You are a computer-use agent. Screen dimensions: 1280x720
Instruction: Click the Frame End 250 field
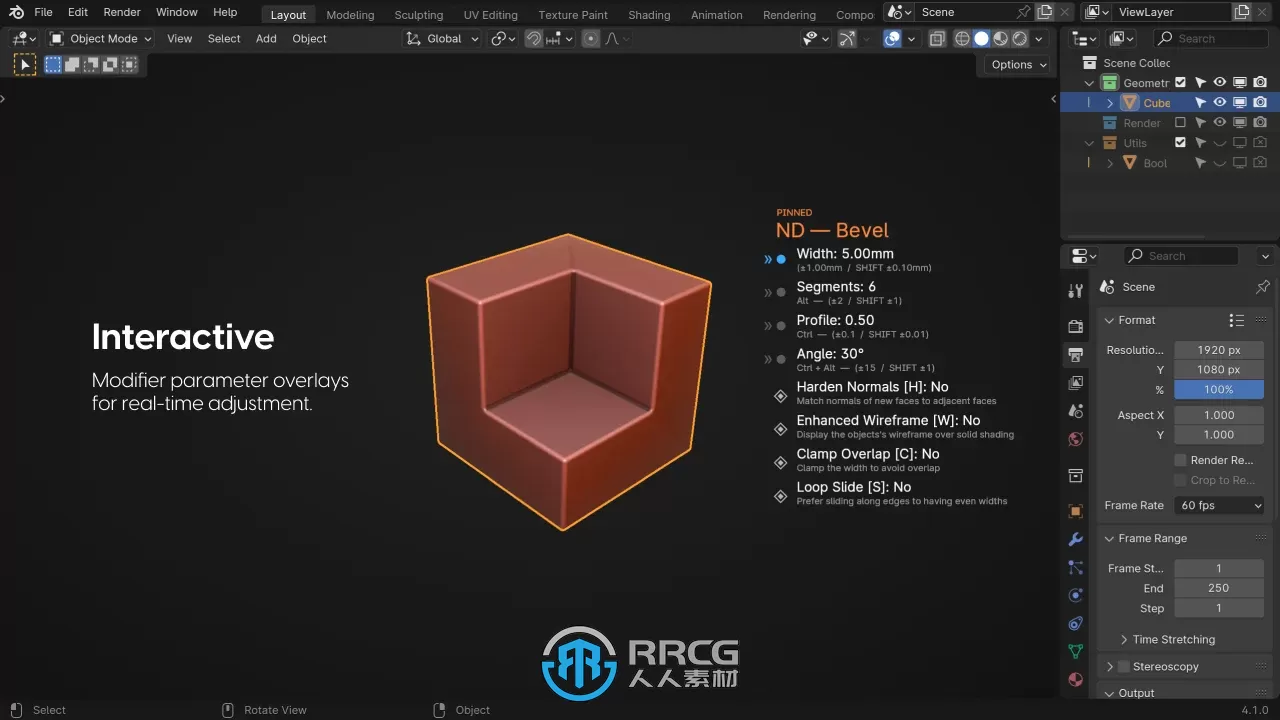[1219, 588]
